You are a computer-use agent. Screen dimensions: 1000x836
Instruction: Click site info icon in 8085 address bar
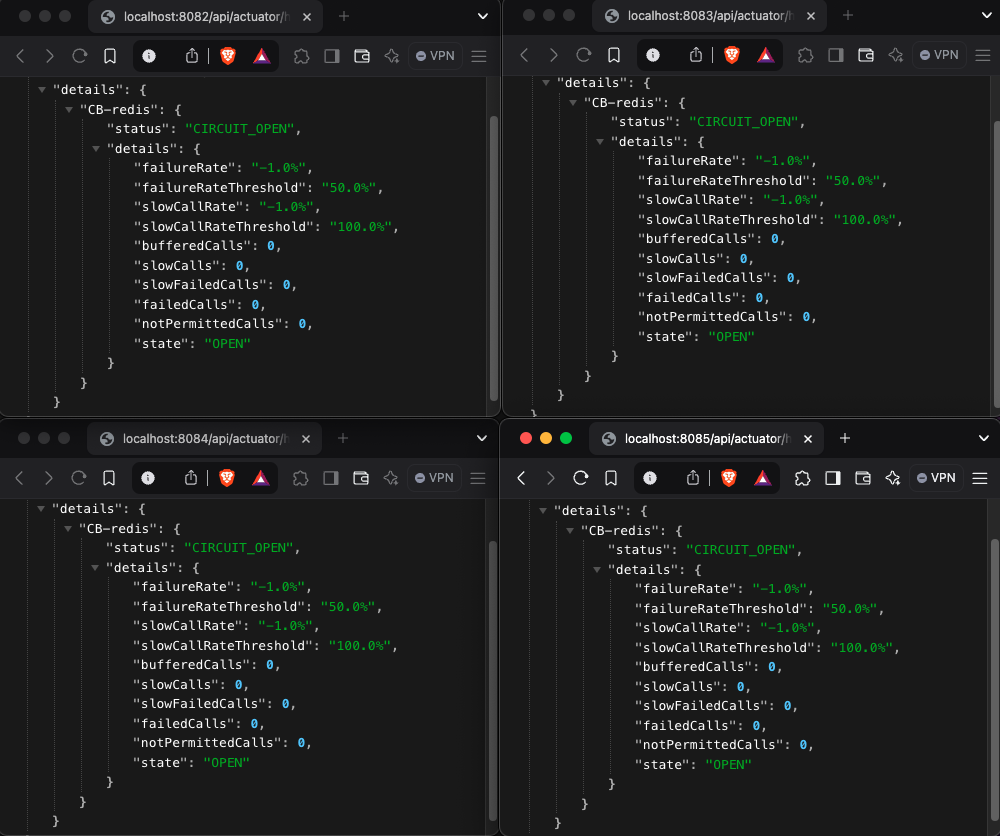pyautogui.click(x=651, y=478)
